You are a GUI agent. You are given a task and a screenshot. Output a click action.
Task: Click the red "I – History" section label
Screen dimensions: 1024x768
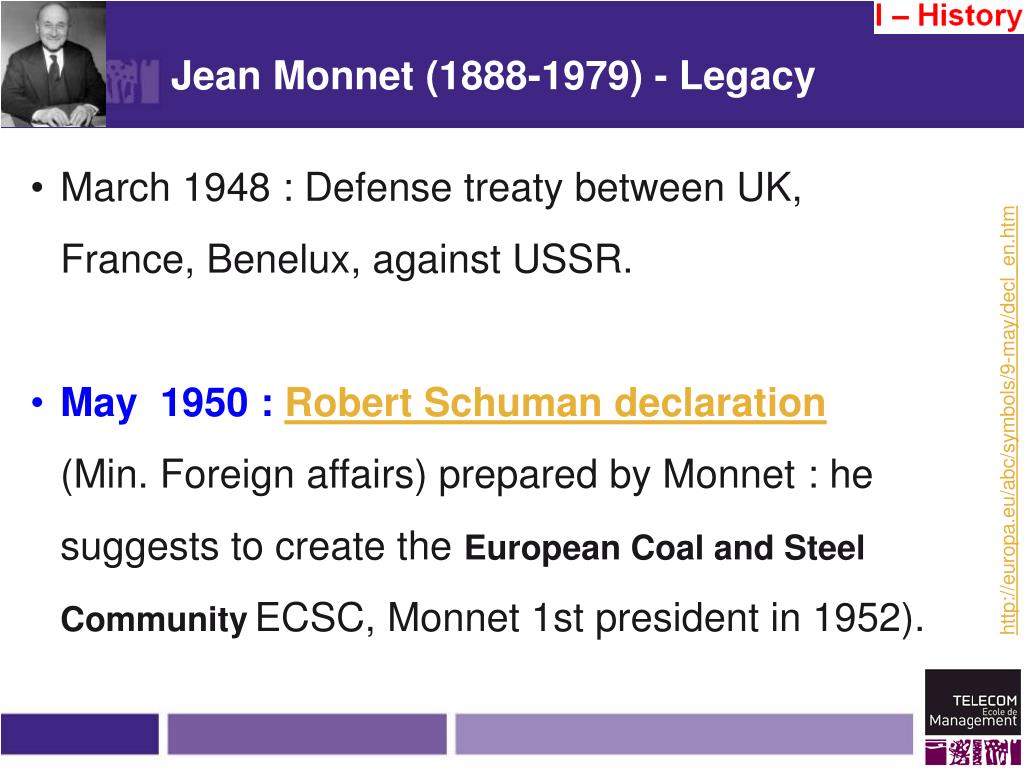(948, 16)
